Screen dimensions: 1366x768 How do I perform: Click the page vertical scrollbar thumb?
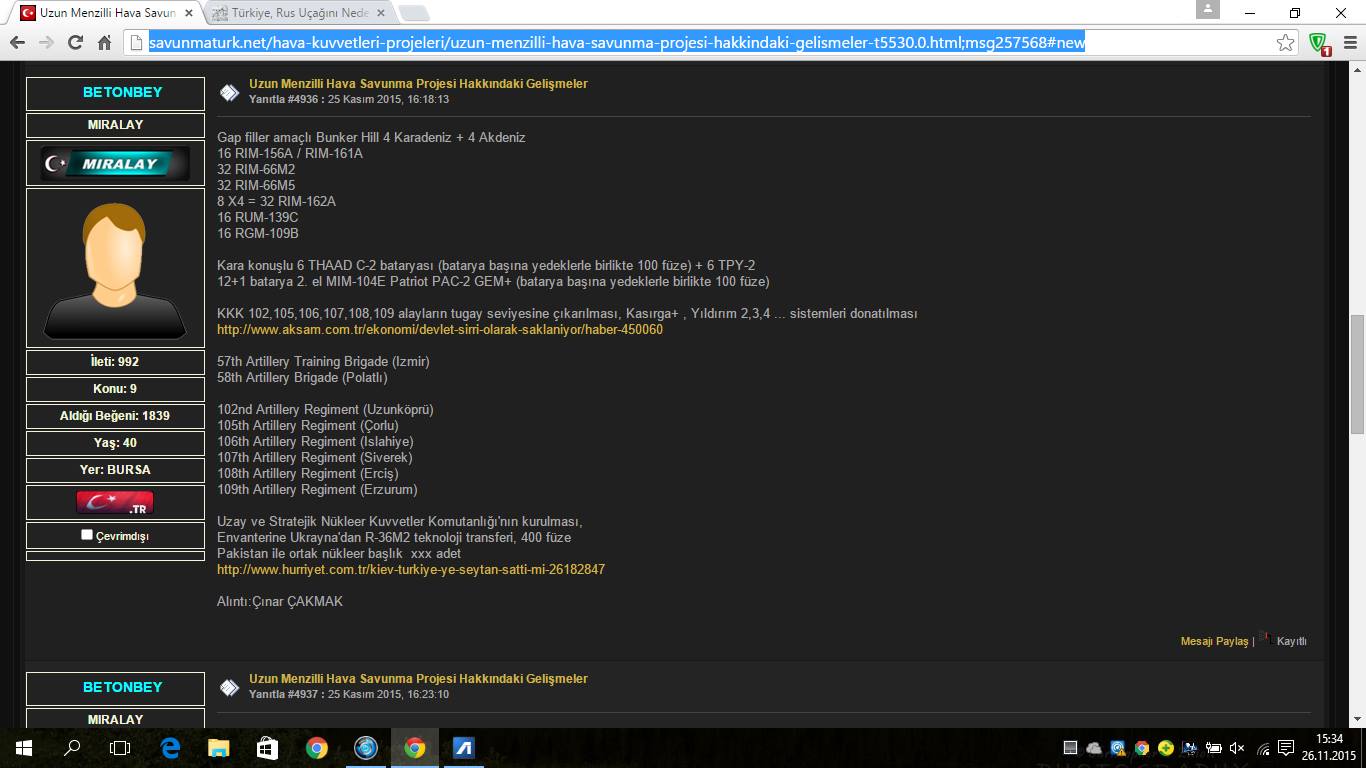coord(1357,374)
